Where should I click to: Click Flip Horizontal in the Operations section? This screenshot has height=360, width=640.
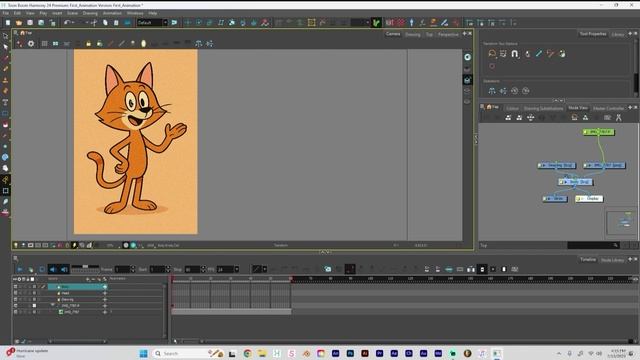pyautogui.click(x=492, y=91)
